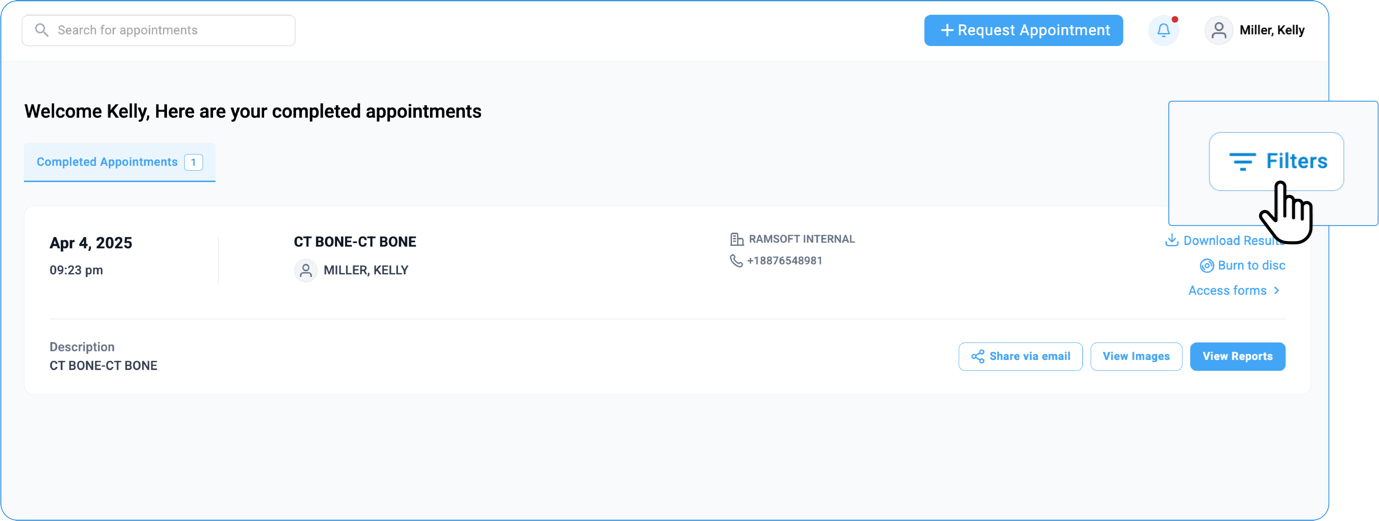Open notifications via the bell icon
This screenshot has height=521, width=1379.
click(1163, 30)
